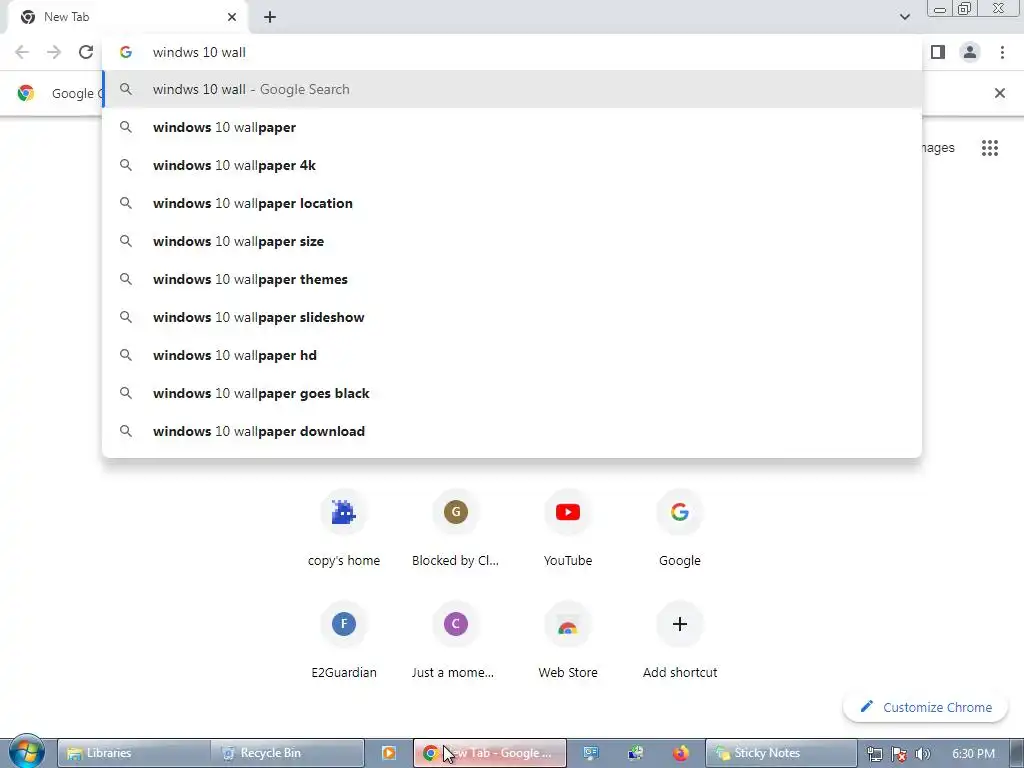The width and height of the screenshot is (1024, 768).
Task: Open the Web Store shortcut
Action: tap(568, 640)
